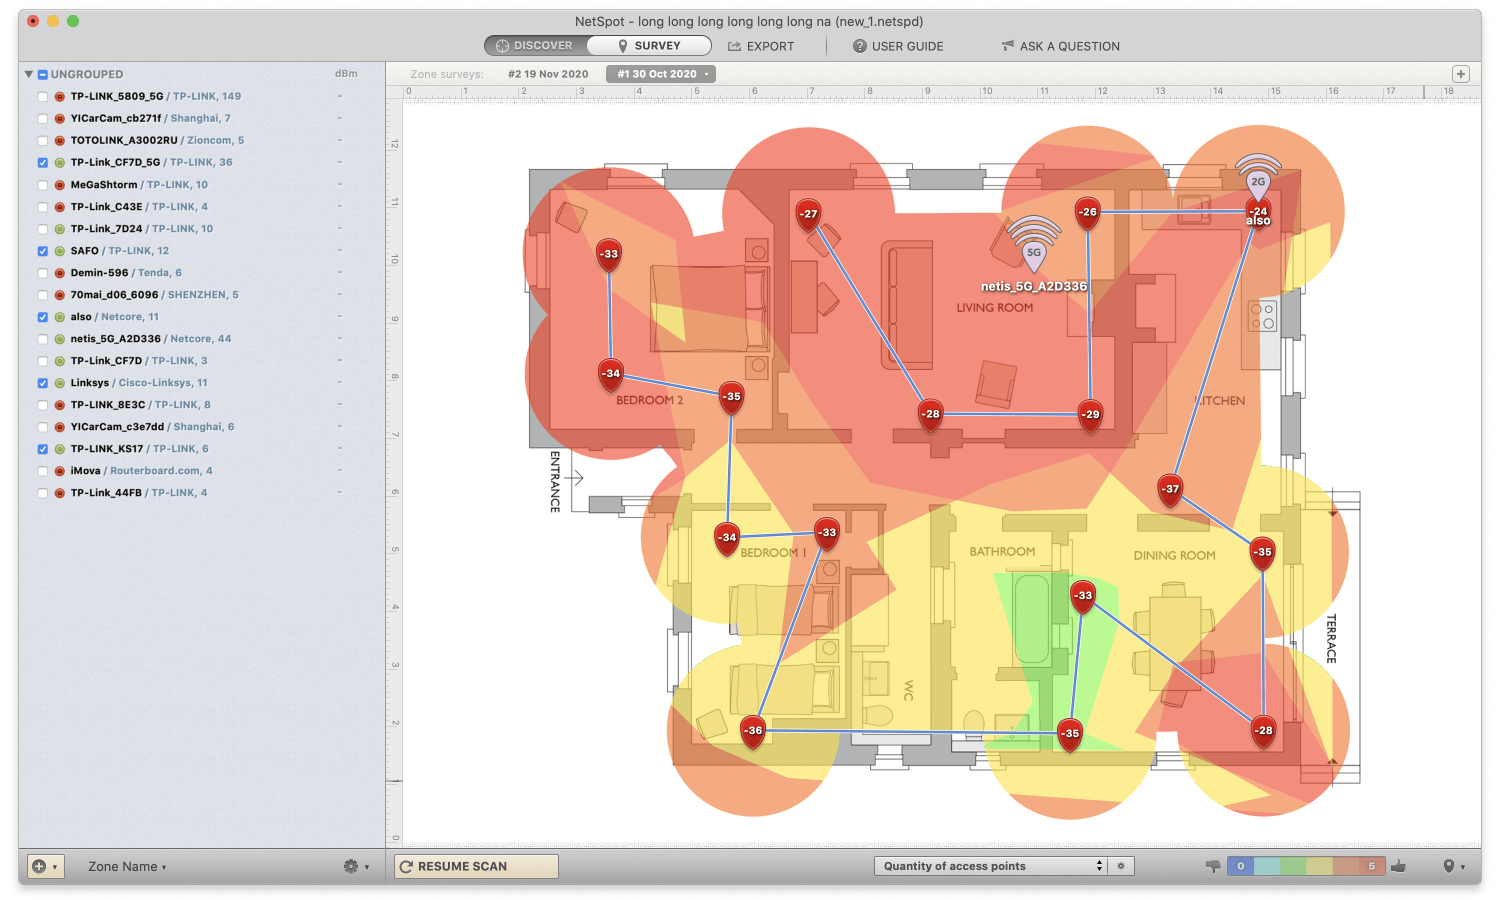
Task: Click the low-end 0 of color scale
Action: [1241, 866]
